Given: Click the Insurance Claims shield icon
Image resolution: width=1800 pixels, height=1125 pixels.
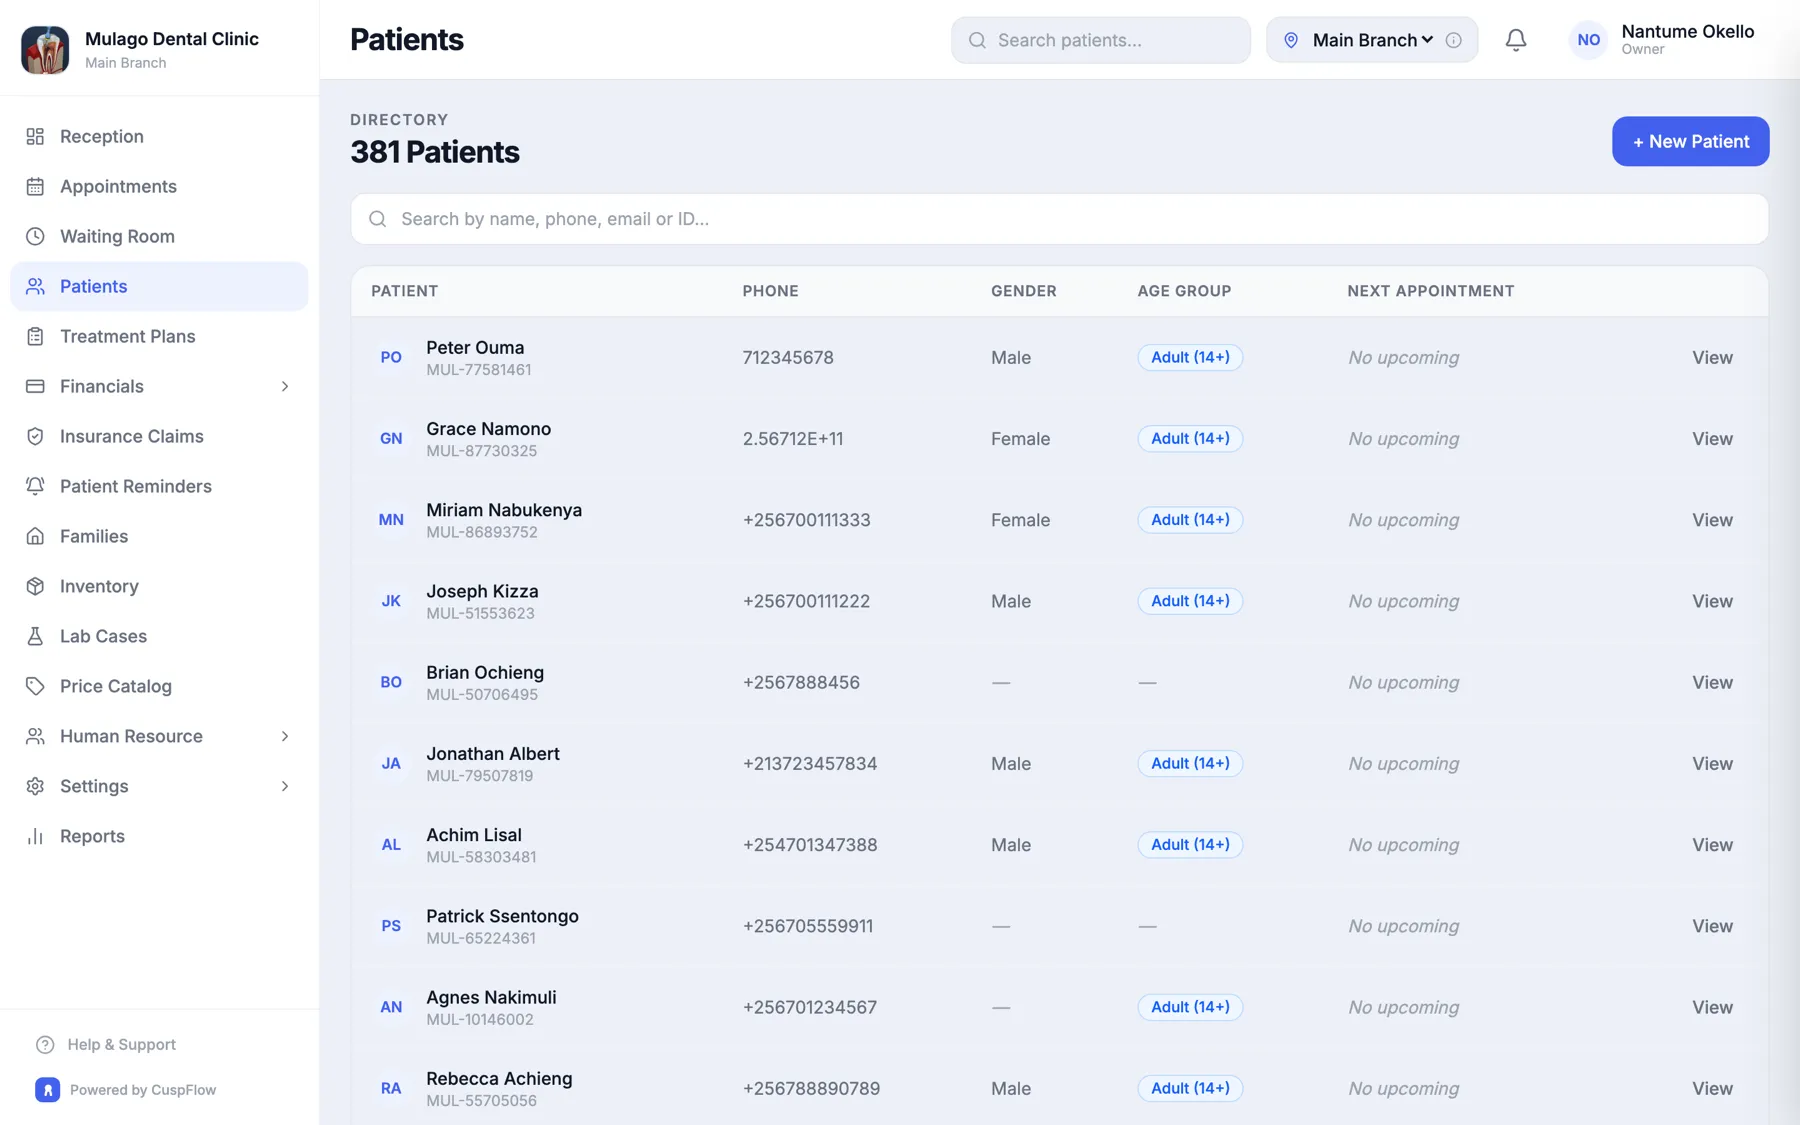Looking at the screenshot, I should coord(35,436).
